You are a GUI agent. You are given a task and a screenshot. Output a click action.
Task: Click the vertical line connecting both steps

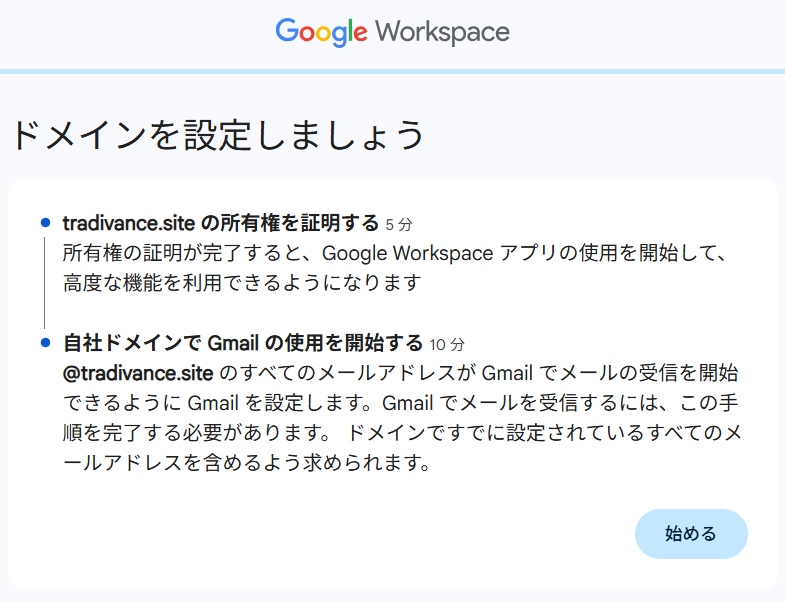click(x=45, y=282)
